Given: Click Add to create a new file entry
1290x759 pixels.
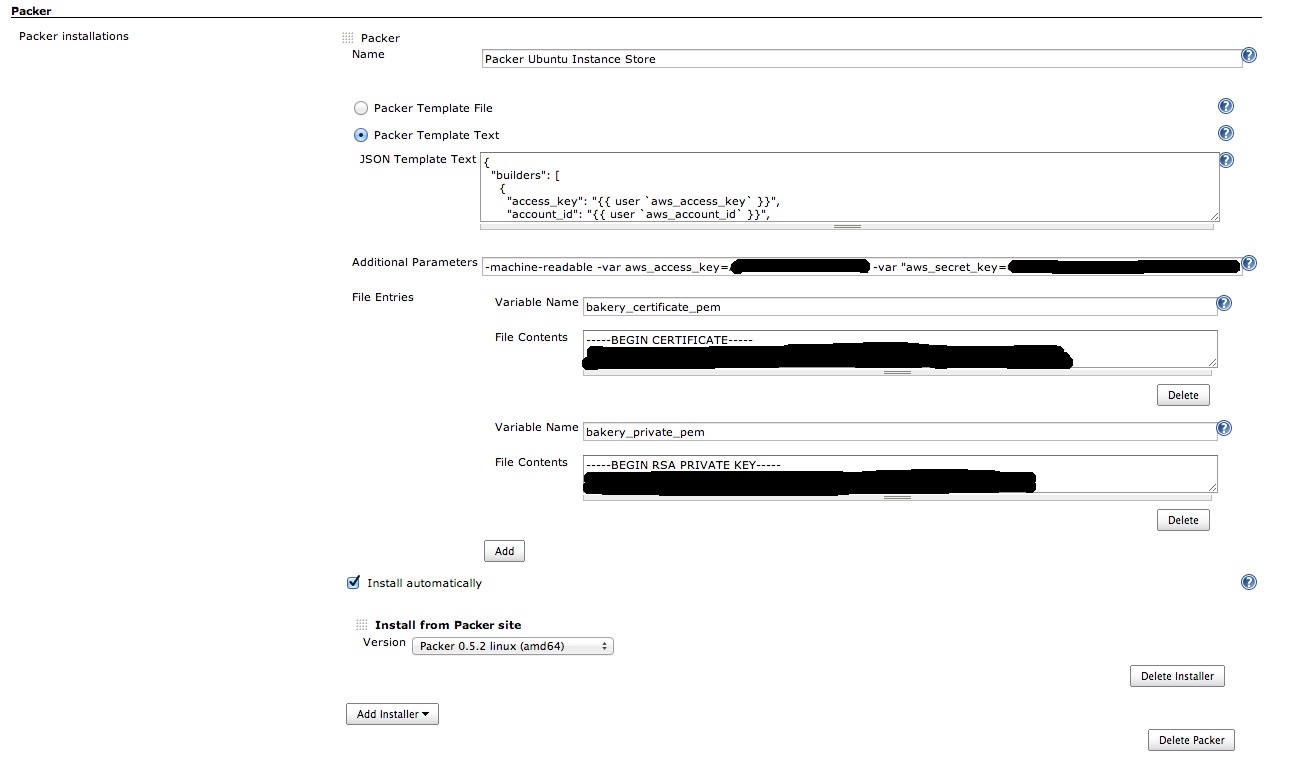Looking at the screenshot, I should pos(504,550).
